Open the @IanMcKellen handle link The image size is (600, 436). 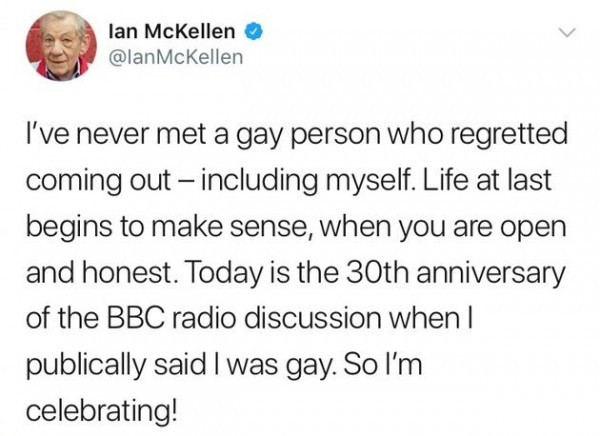coord(176,57)
